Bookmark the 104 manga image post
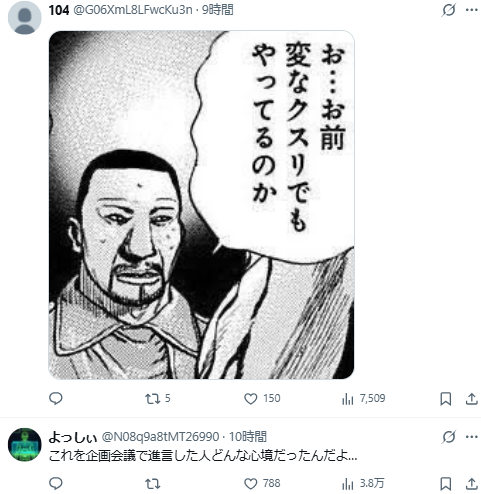Viewport: 481px width, 494px height. pyautogui.click(x=446, y=399)
